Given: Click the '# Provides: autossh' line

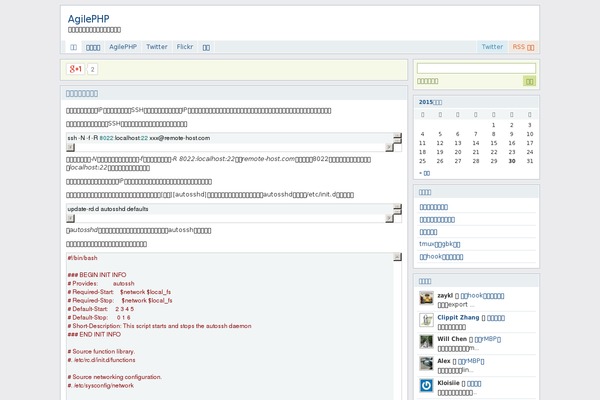Looking at the screenshot, I should (x=101, y=283).
